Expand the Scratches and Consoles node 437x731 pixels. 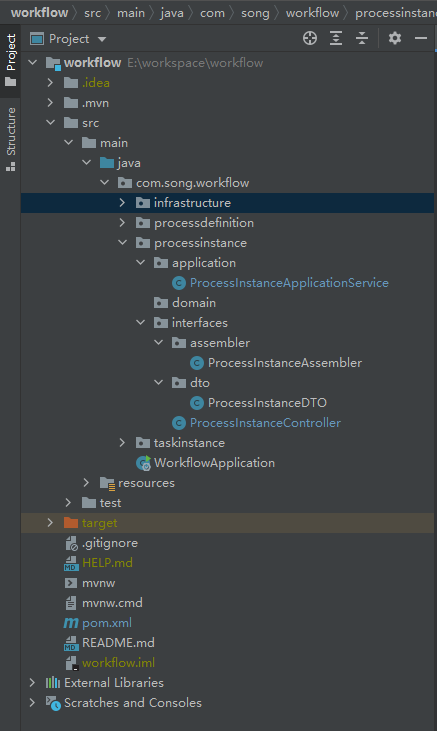click(x=32, y=703)
